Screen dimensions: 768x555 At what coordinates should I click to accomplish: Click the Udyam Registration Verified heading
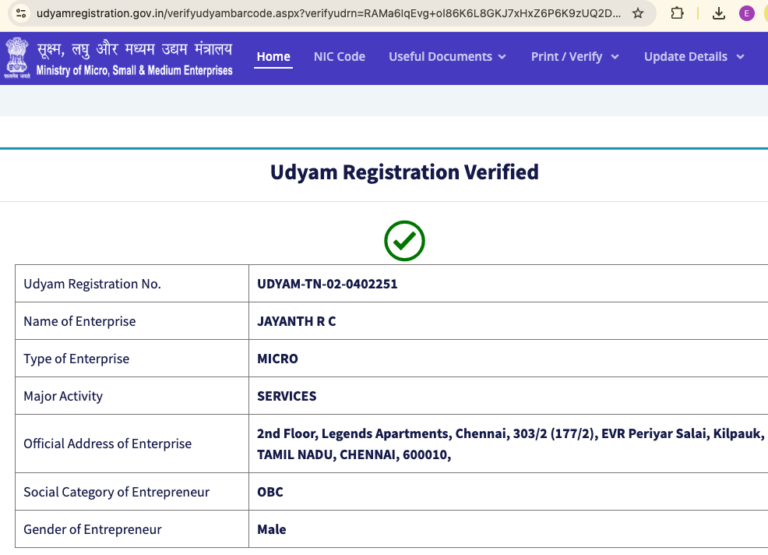404,172
